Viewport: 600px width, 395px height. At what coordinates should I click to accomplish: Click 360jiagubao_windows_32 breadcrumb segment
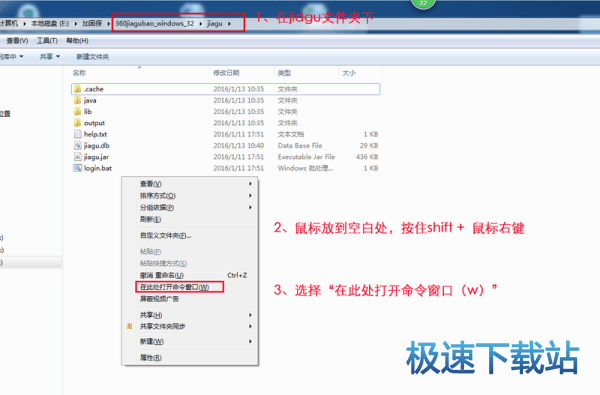(155, 24)
